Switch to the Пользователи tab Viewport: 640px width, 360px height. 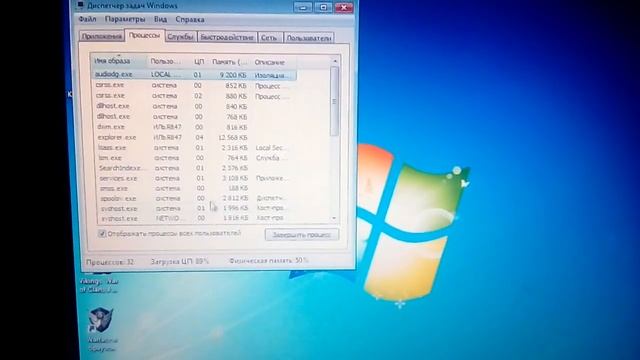click(x=309, y=38)
